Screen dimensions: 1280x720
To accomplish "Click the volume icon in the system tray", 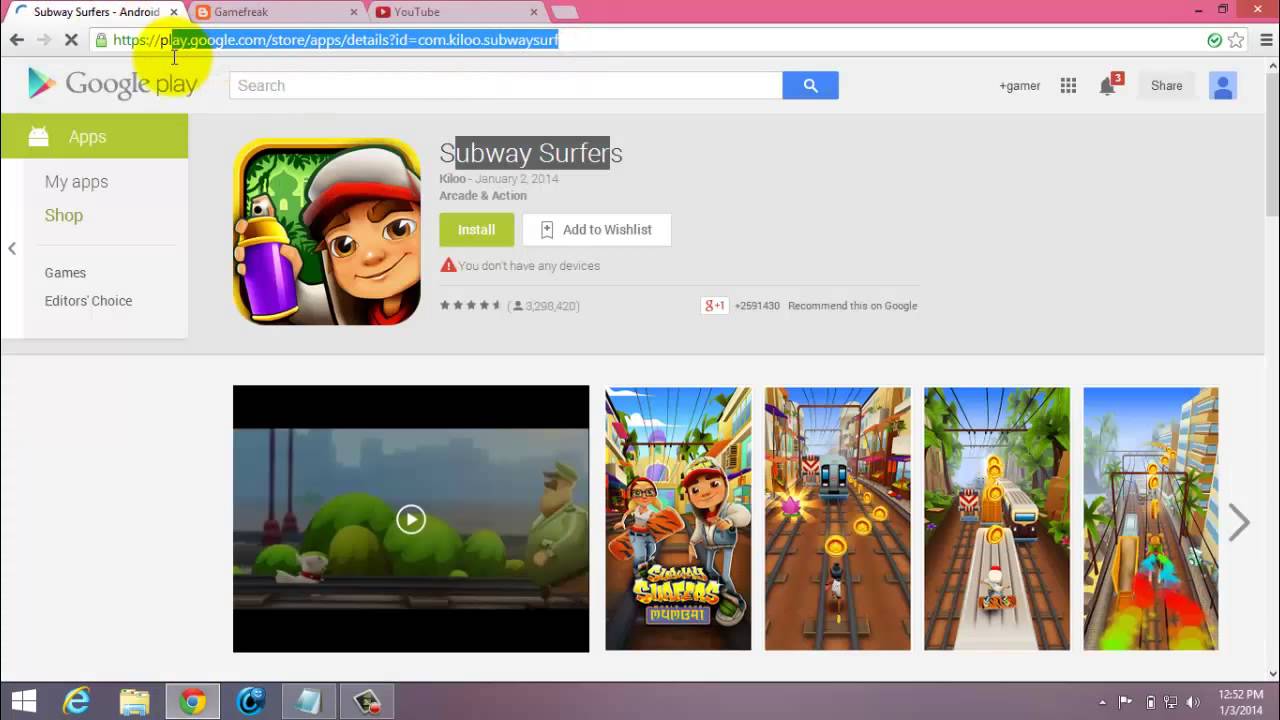I will (1193, 702).
